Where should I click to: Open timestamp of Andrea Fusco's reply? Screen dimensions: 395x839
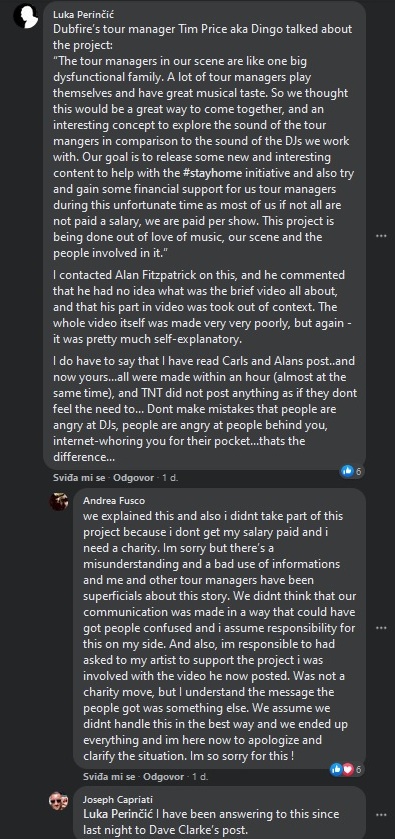click(200, 776)
